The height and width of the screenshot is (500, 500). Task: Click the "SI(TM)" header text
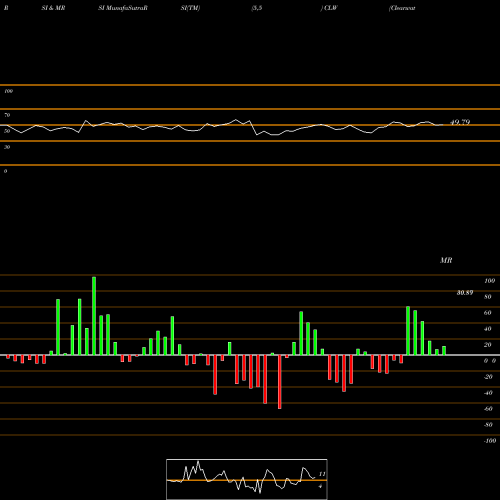pyautogui.click(x=190, y=8)
